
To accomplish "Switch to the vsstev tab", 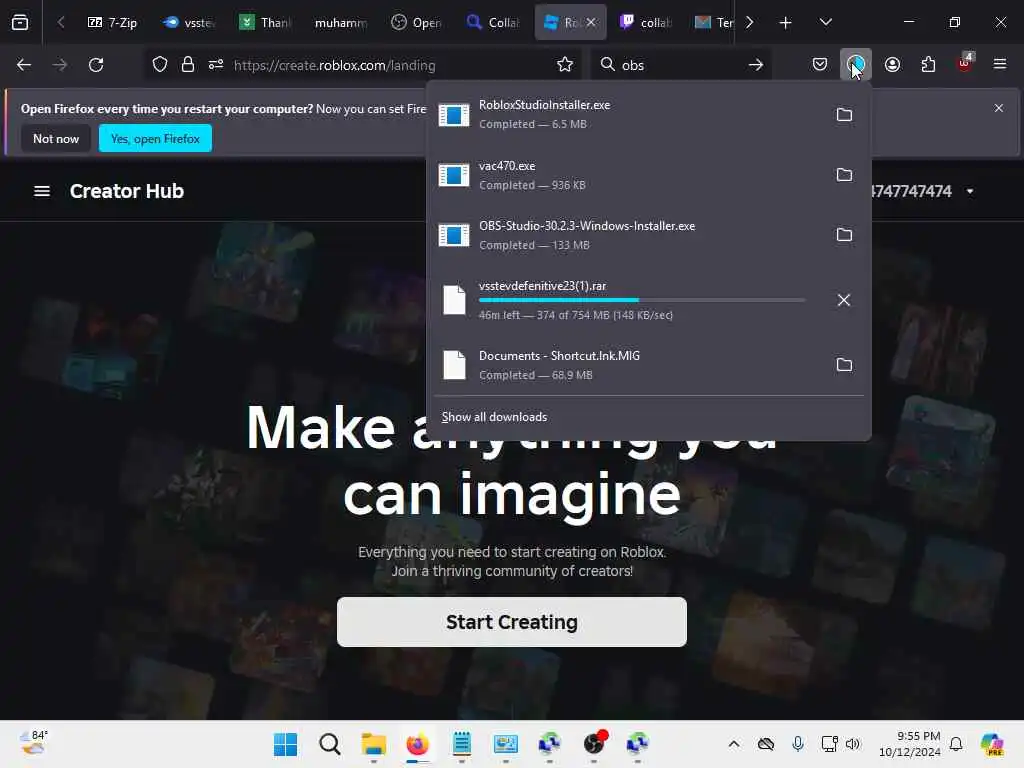I will click(188, 22).
